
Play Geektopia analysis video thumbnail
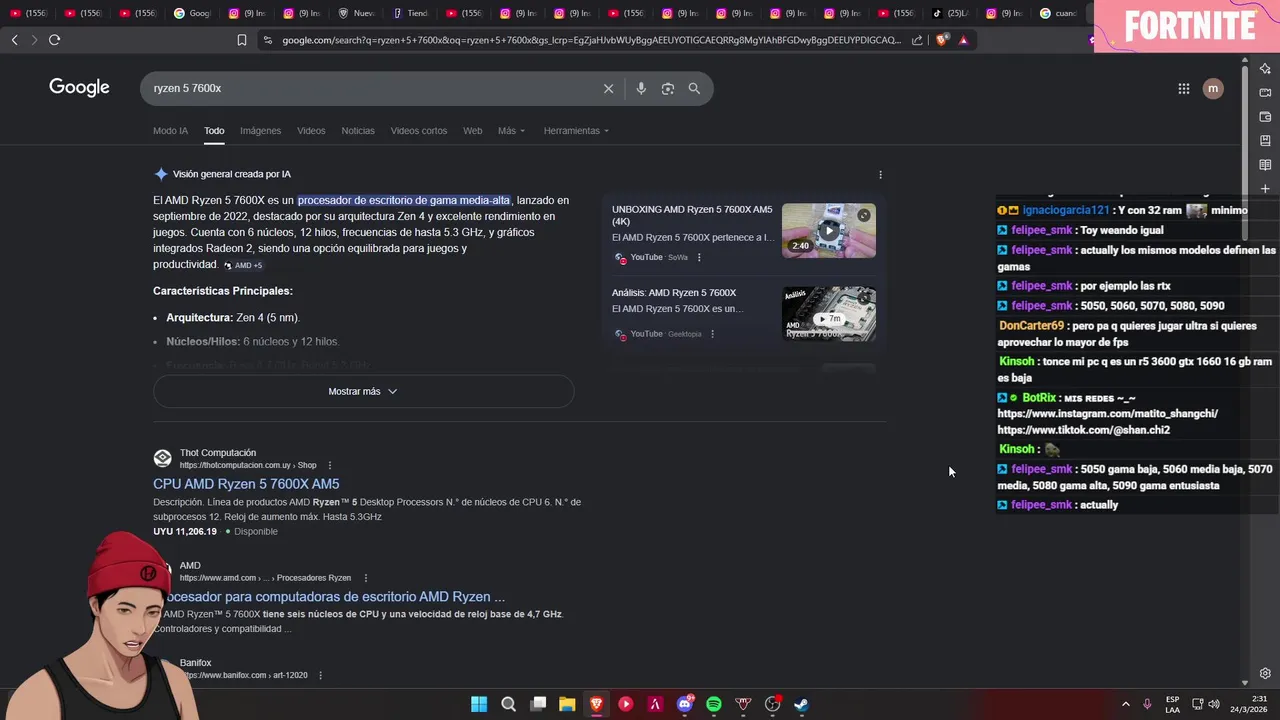tap(828, 314)
